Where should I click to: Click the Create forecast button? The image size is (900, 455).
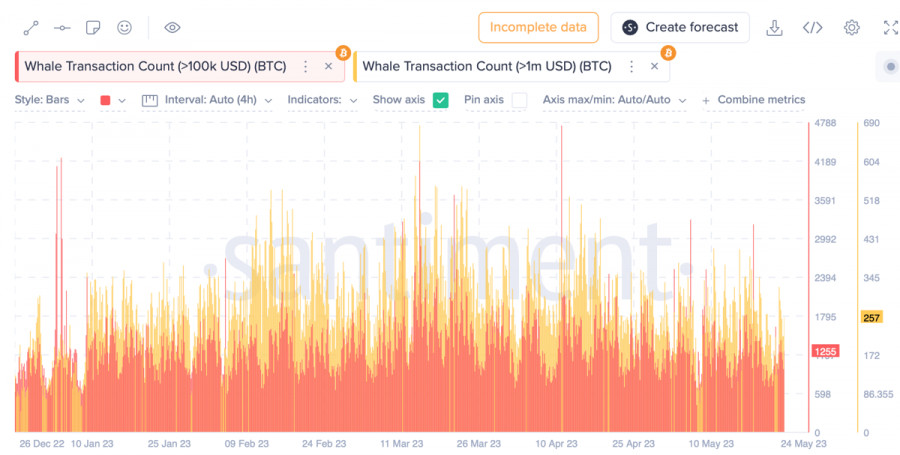pyautogui.click(x=680, y=28)
